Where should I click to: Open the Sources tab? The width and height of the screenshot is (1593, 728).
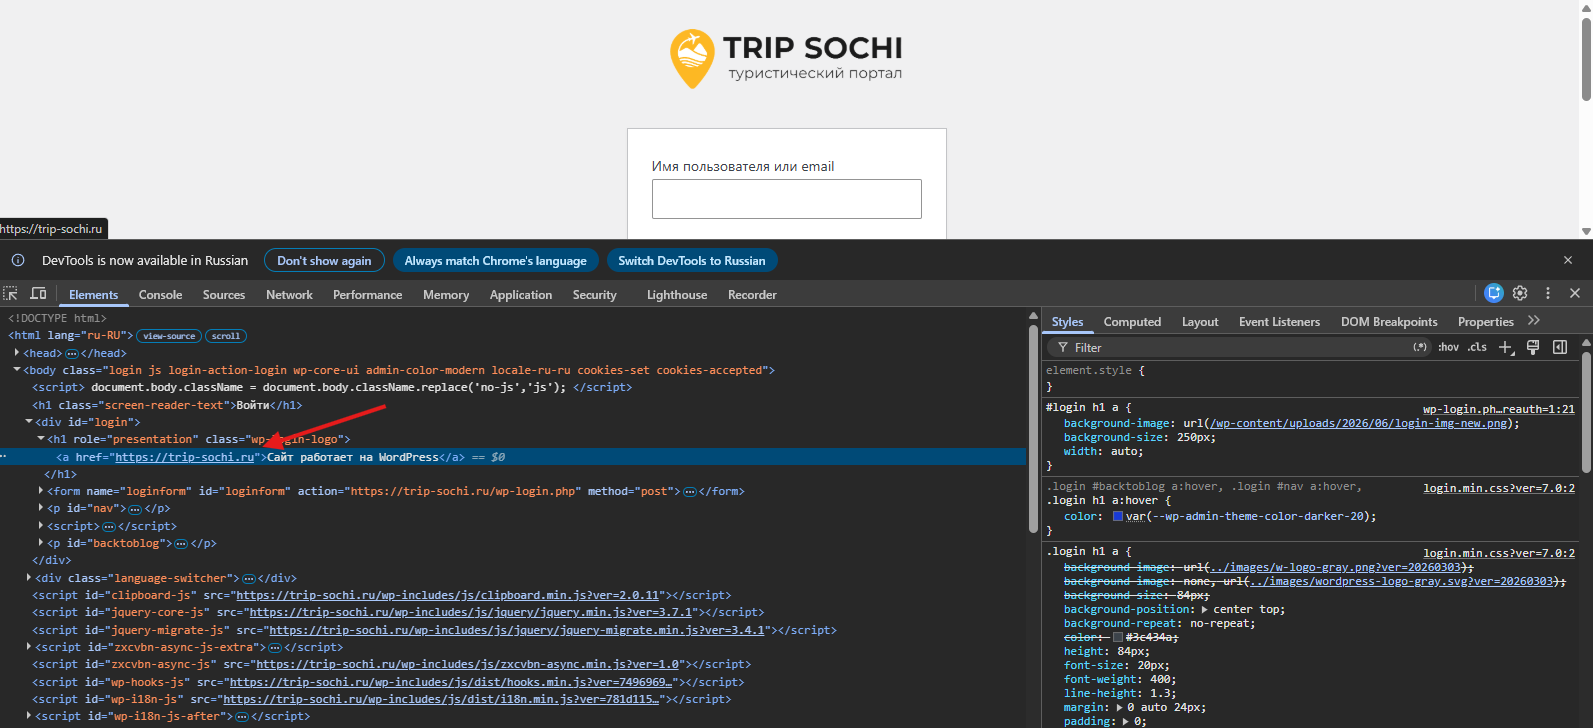[x=224, y=295]
